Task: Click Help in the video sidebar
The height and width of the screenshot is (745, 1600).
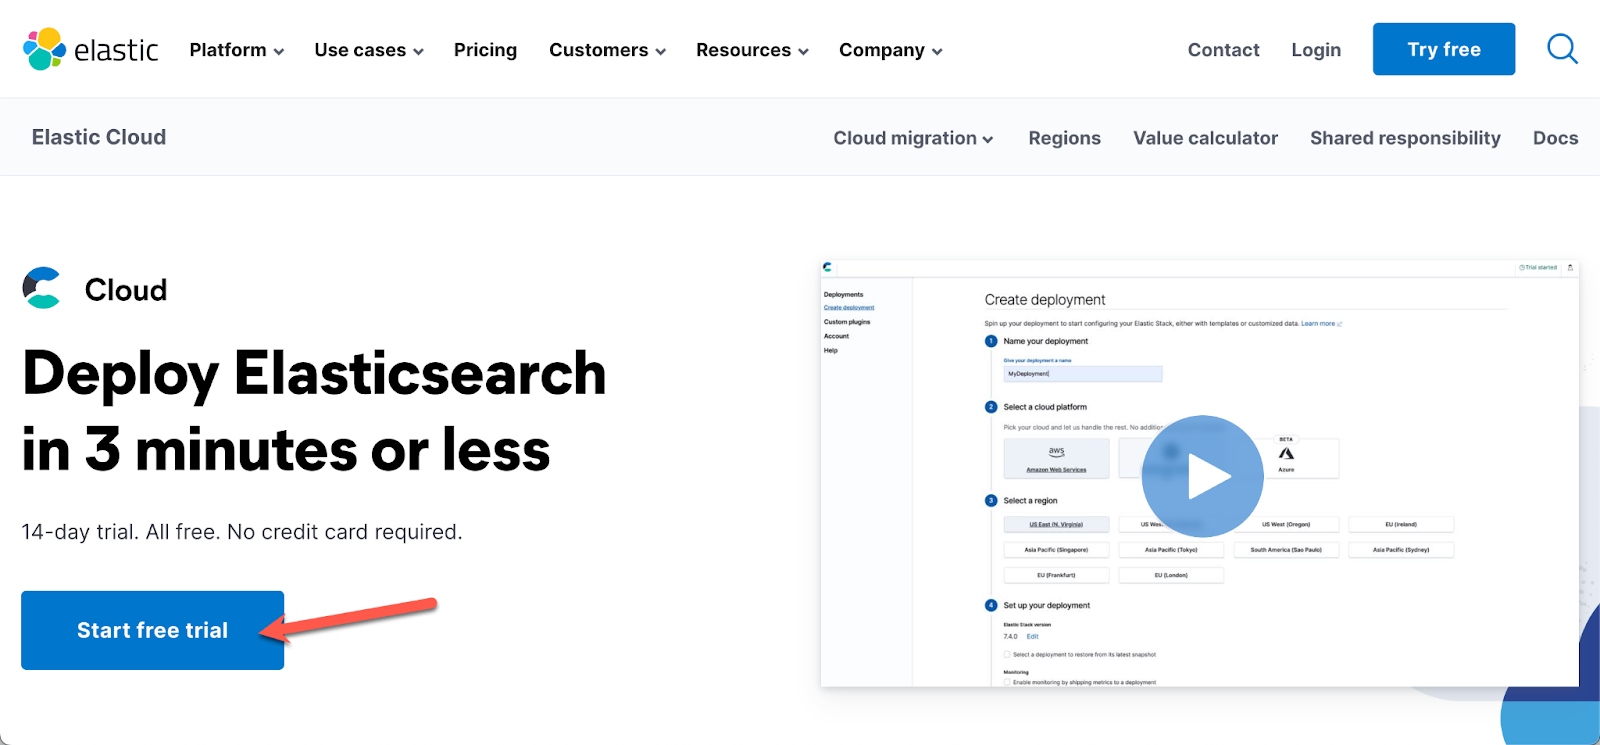Action: pyautogui.click(x=831, y=350)
